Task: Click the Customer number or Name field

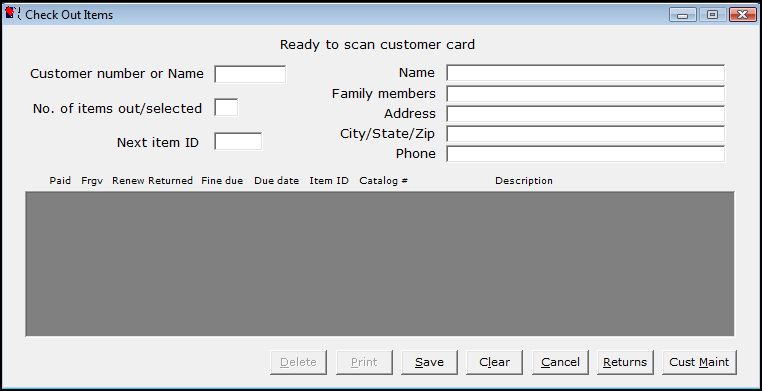Action: (250, 74)
